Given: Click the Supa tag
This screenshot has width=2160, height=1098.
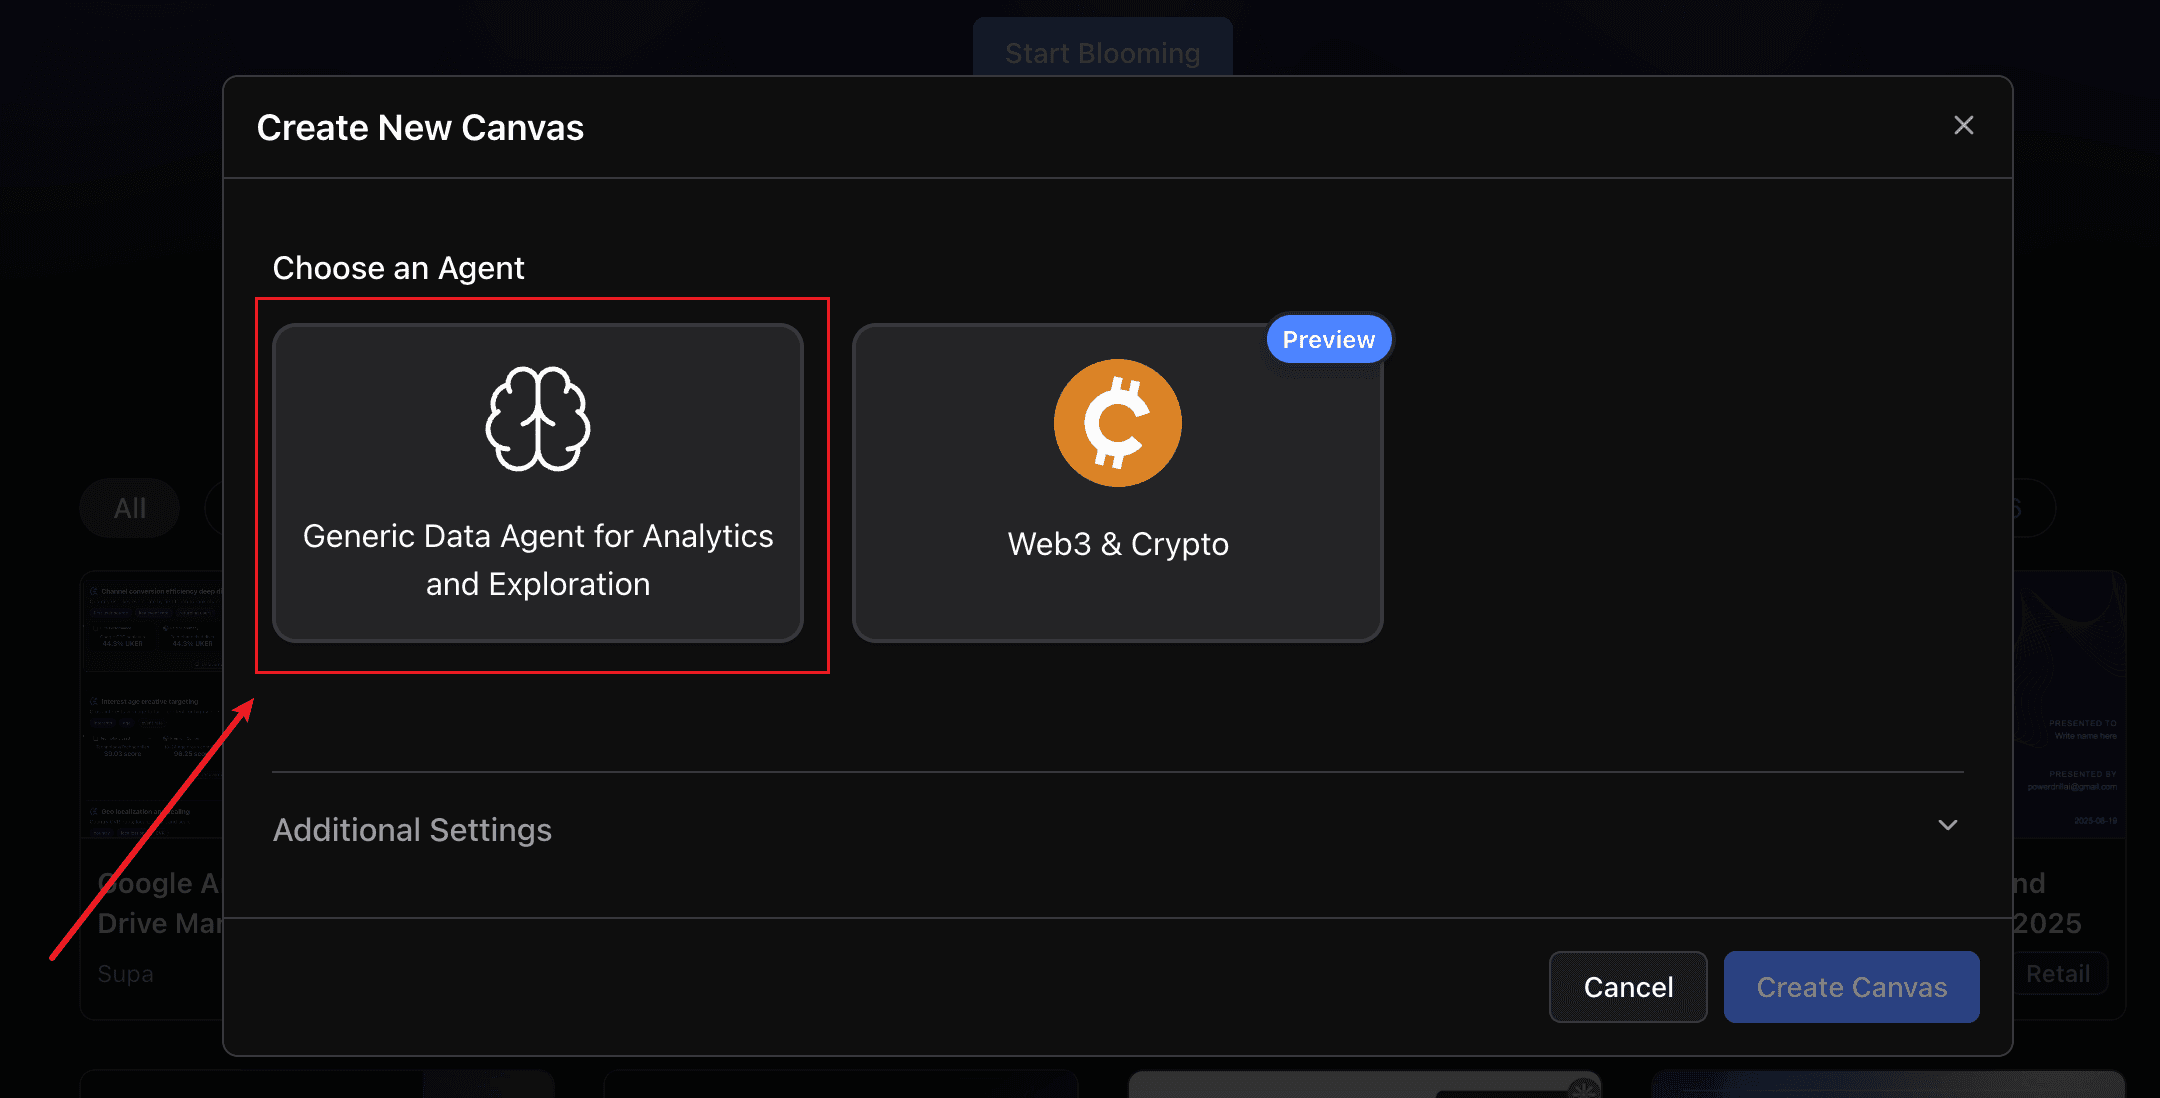Looking at the screenshot, I should coord(126,974).
